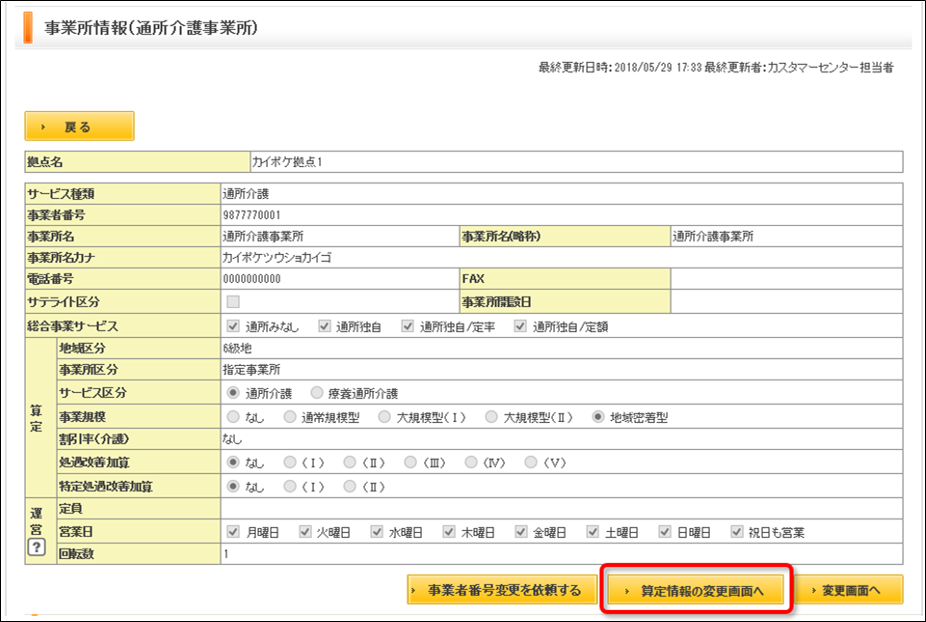
Task: Select 大規模型(Ⅰ) radio button
Action: pyautogui.click(x=384, y=417)
